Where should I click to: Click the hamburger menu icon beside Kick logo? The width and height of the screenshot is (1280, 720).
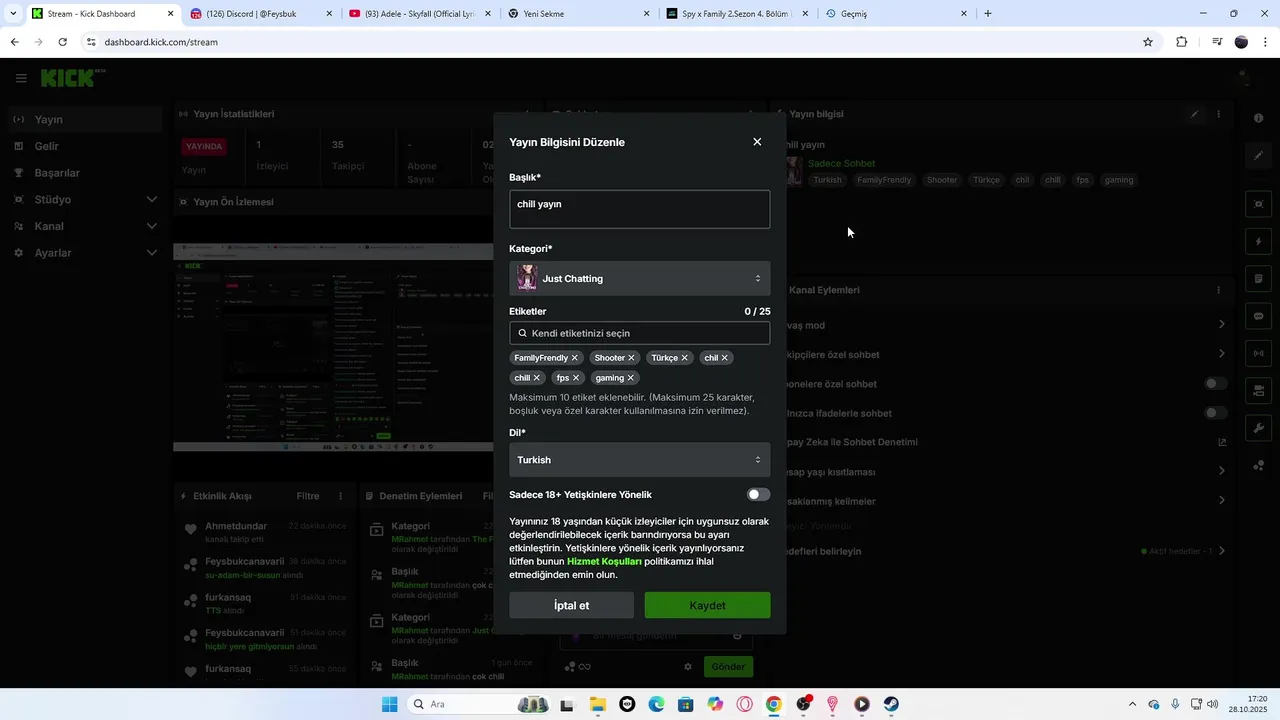pos(21,78)
